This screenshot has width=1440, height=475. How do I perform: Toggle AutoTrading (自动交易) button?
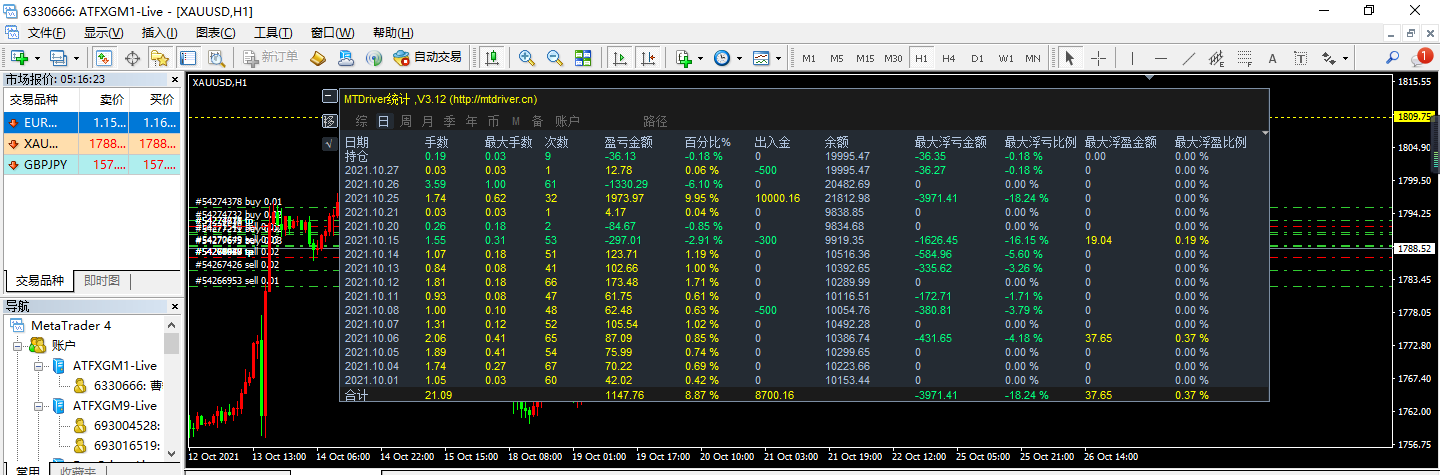428,58
